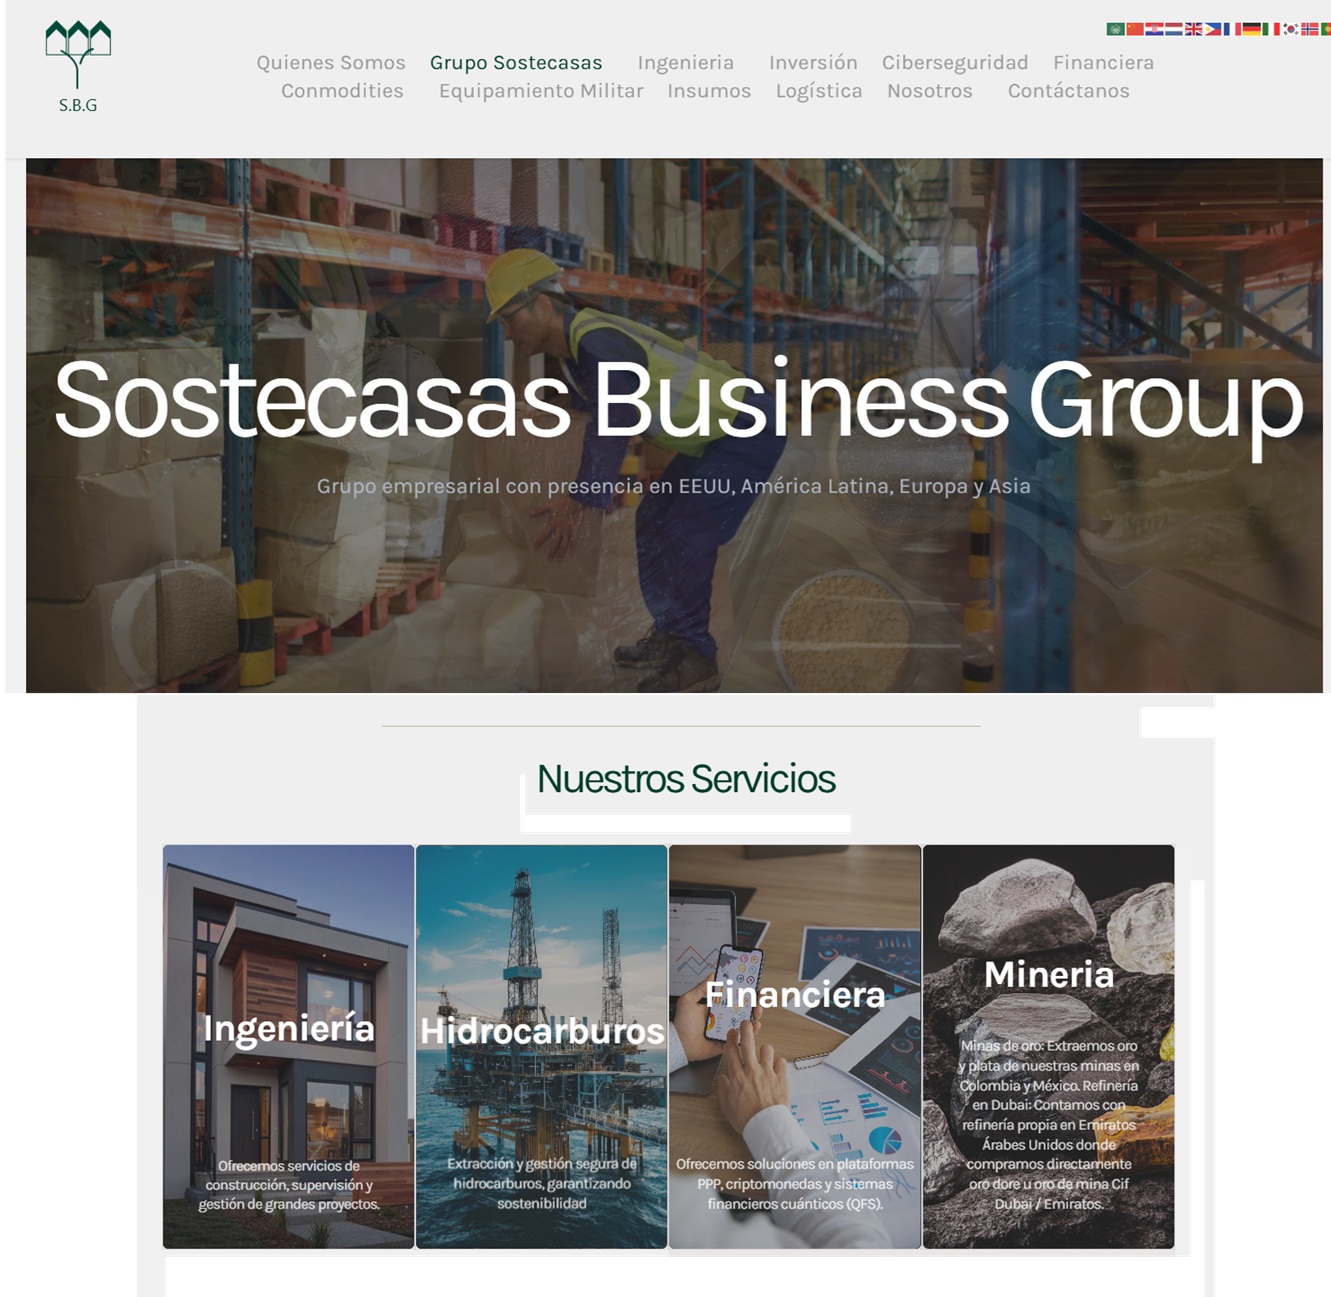Select the Netherlands flag language
The image size is (1331, 1297).
pyautogui.click(x=1174, y=29)
